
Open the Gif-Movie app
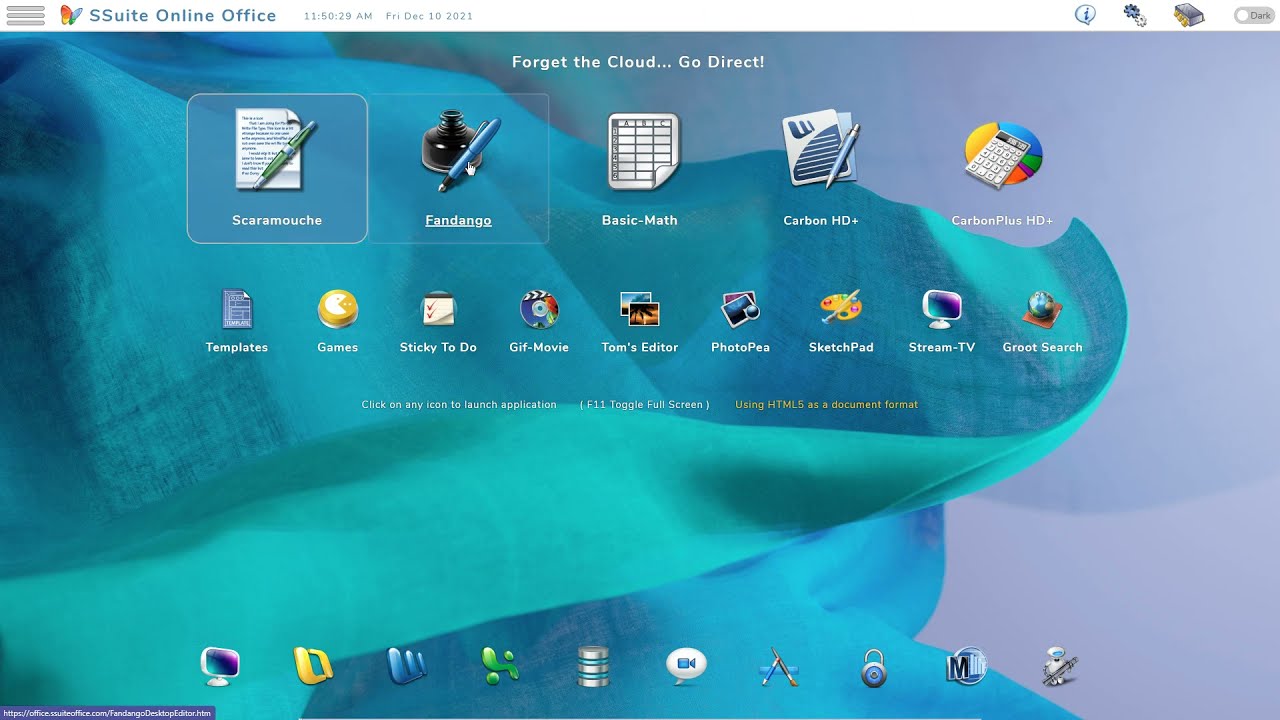[x=539, y=309]
